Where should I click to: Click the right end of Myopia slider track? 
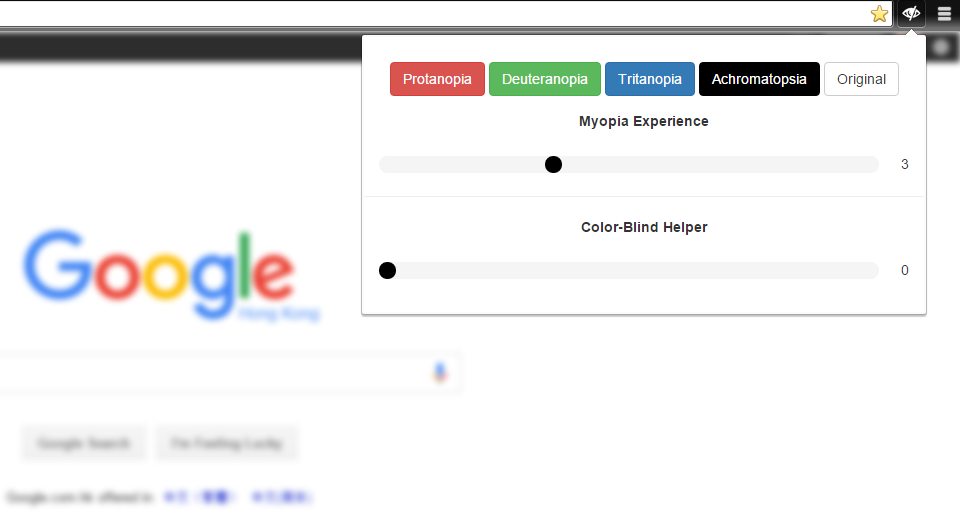[872, 165]
